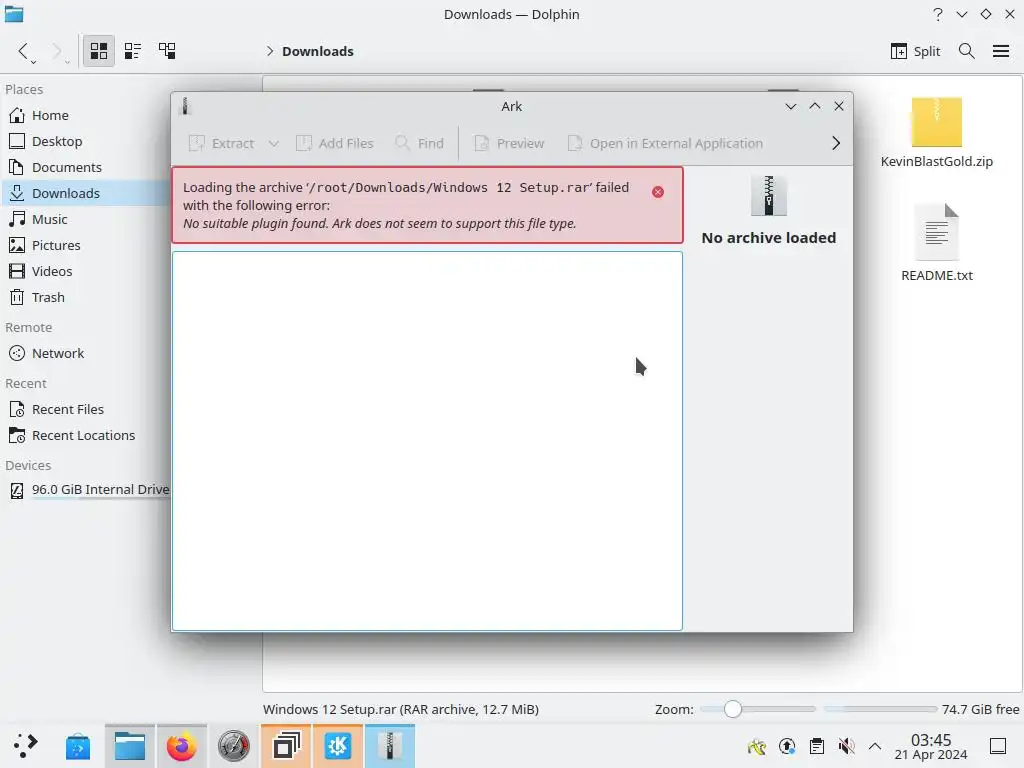Adjust Dolphin zoom slider handle
This screenshot has width=1024, height=768.
click(733, 709)
